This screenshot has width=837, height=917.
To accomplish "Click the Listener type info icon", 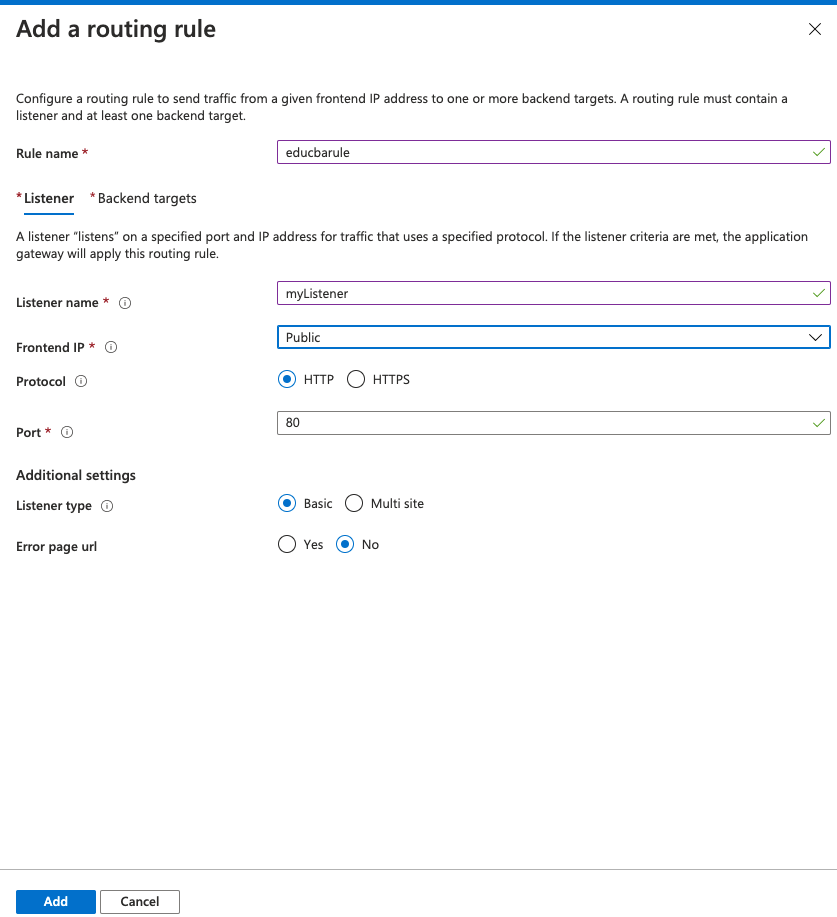I will (107, 506).
